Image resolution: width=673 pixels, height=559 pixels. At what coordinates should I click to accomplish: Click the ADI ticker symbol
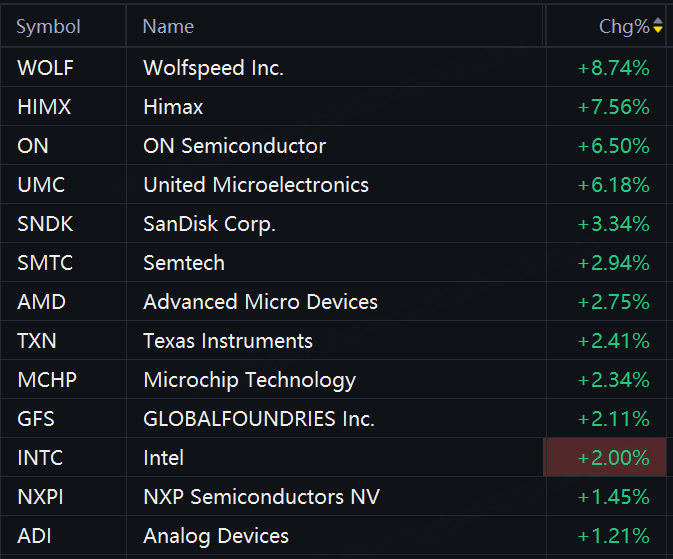pos(33,536)
